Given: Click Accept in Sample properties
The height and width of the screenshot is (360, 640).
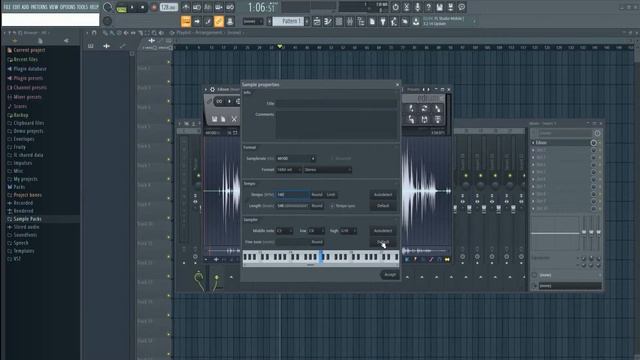Looking at the screenshot, I should tap(390, 275).
